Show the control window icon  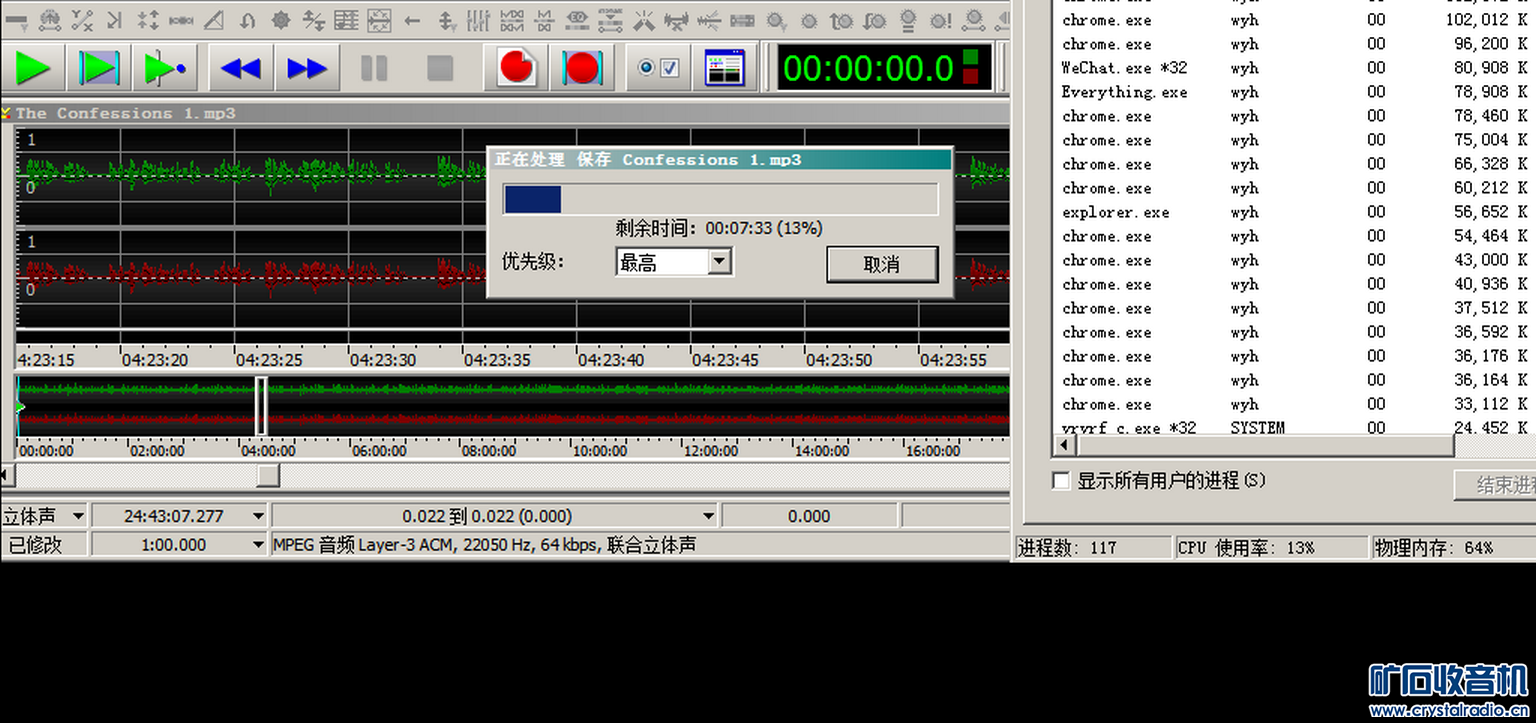[x=724, y=68]
